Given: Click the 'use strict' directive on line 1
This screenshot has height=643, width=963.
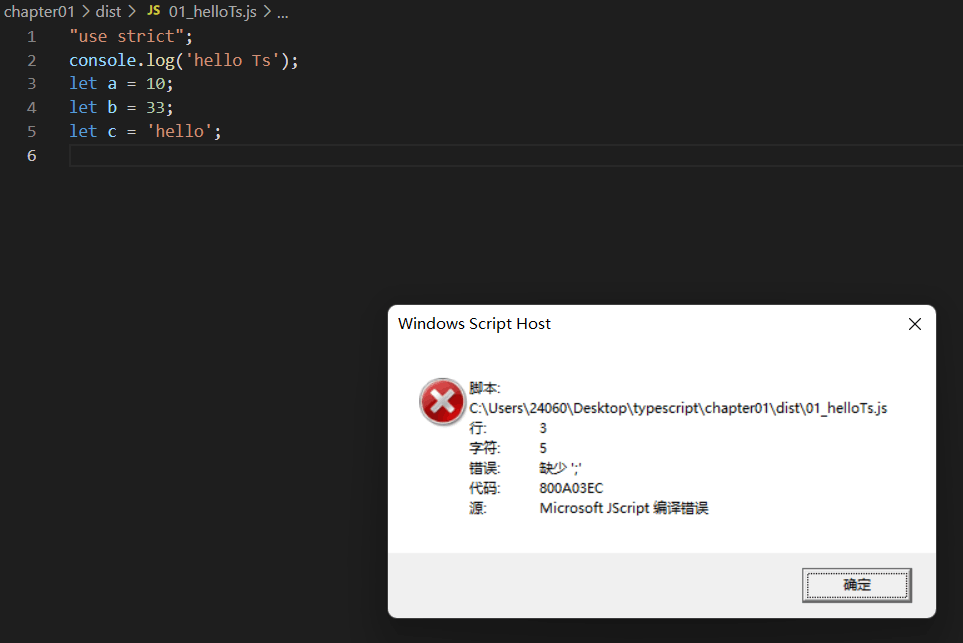Looking at the screenshot, I should pyautogui.click(x=128, y=36).
